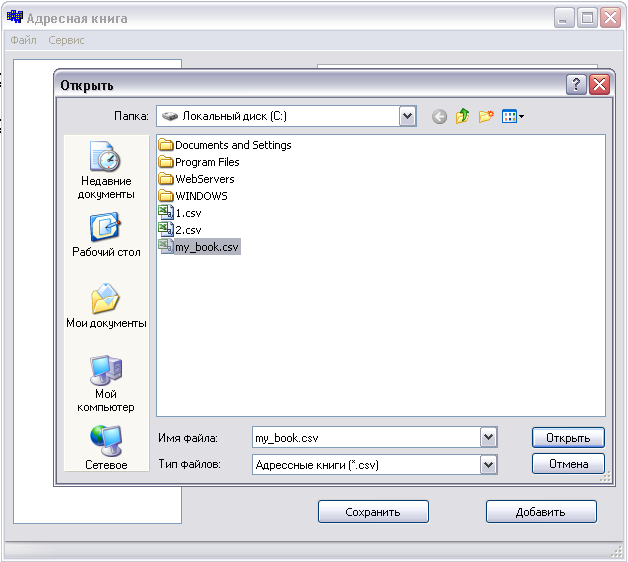
Task: Click Сохранить in the Адресная книга window
Action: (x=373, y=512)
